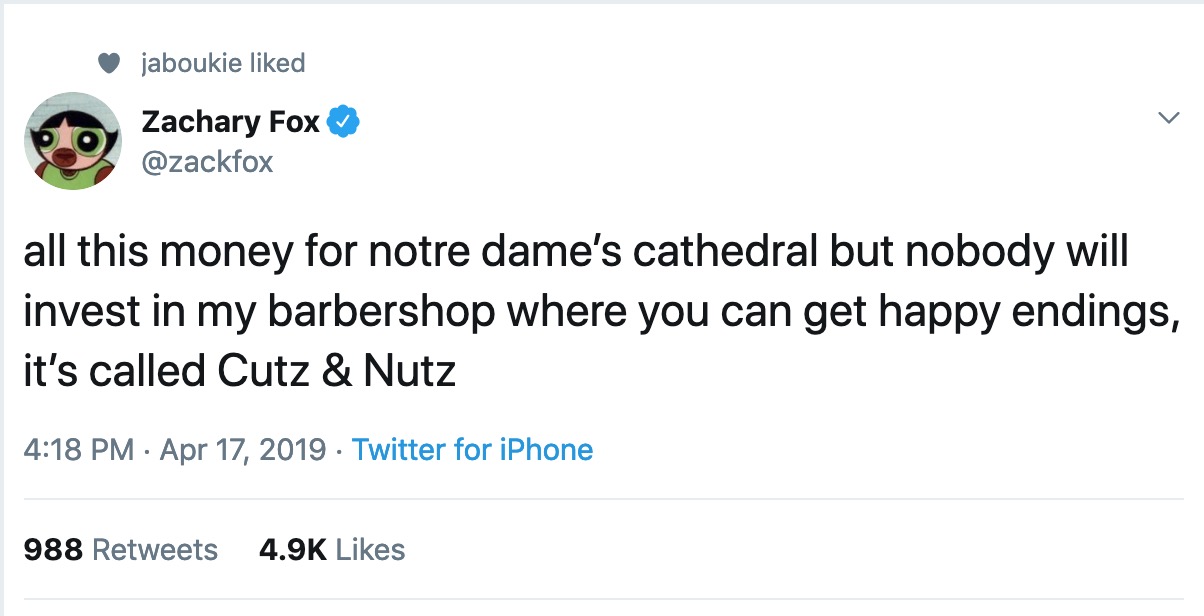
Task: Click the word Likes in stats row
Action: (370, 550)
